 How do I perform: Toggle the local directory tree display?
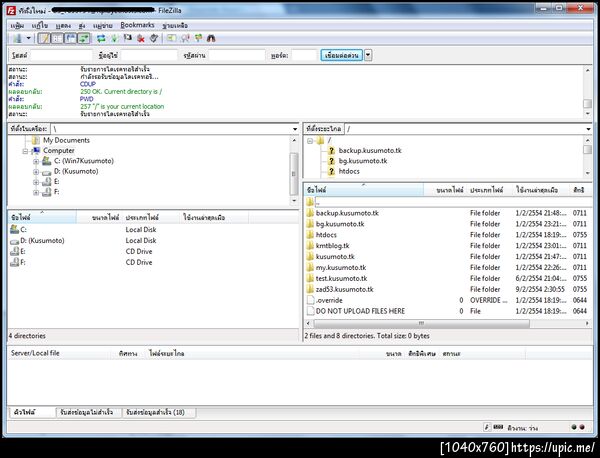(57, 38)
